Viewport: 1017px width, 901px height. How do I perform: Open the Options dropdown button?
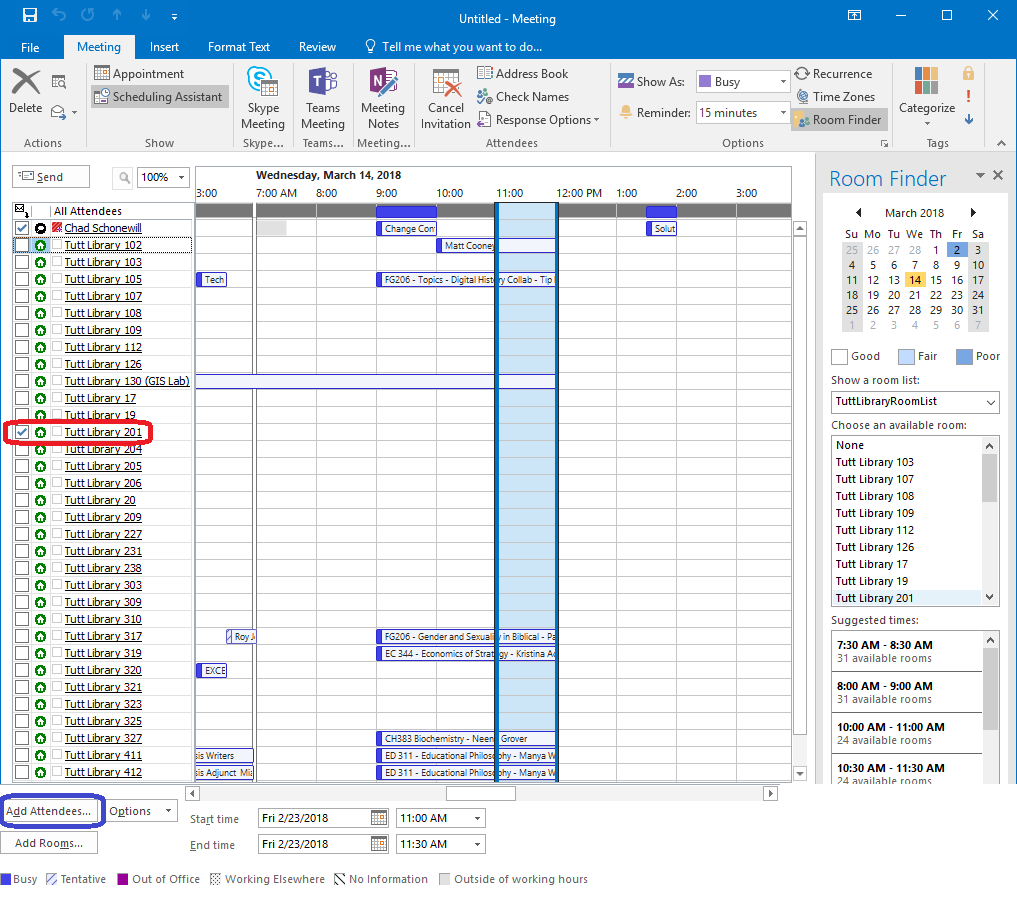pyautogui.click(x=141, y=811)
